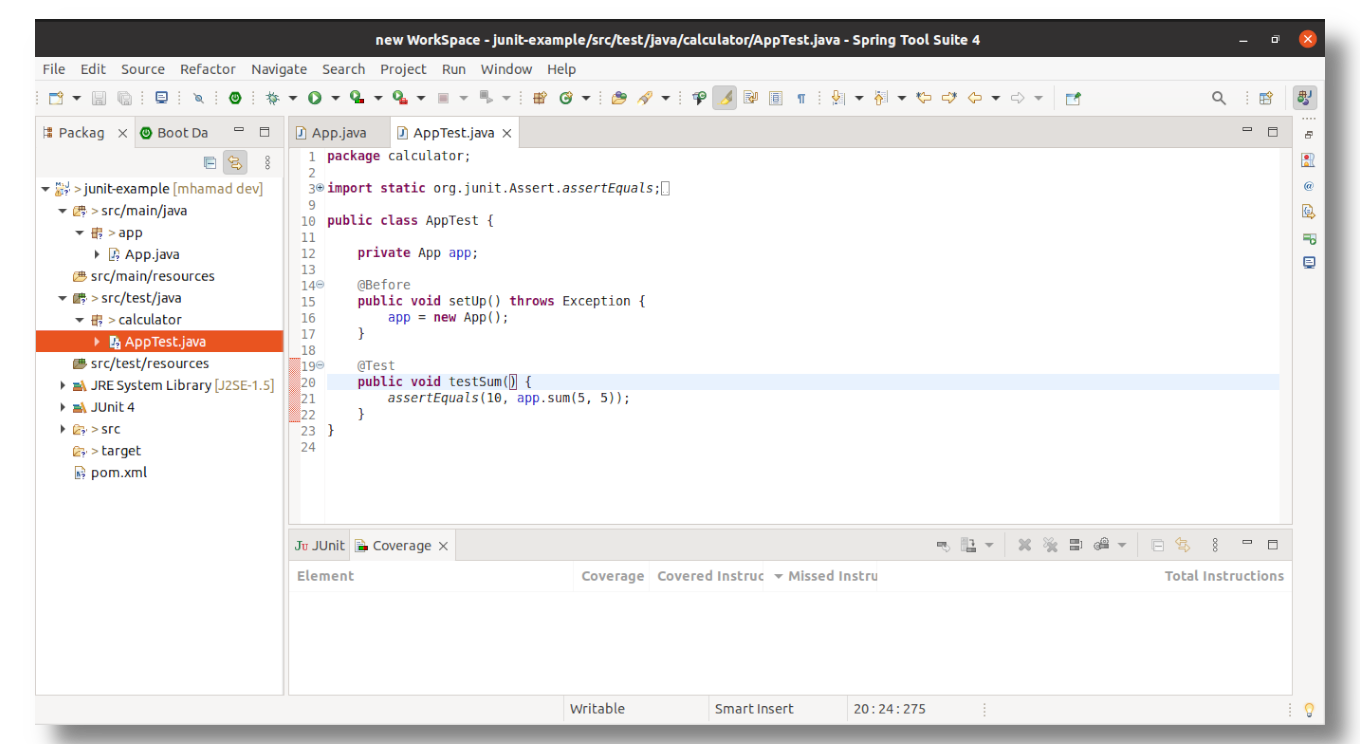1360x744 pixels.
Task: Sort by Total Instructions column header
Action: 1224,576
